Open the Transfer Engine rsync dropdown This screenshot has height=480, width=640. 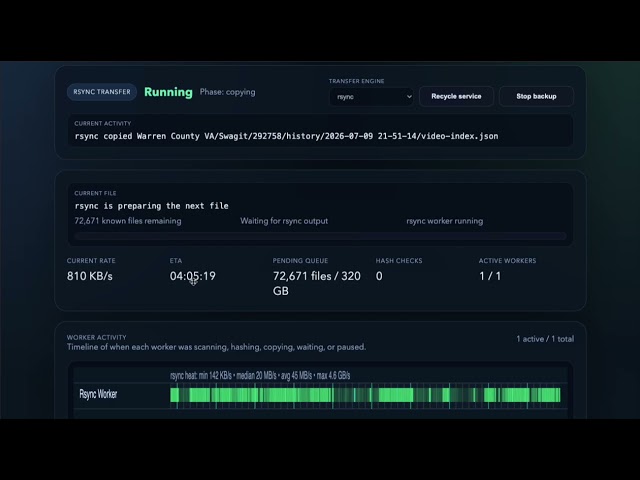(371, 97)
